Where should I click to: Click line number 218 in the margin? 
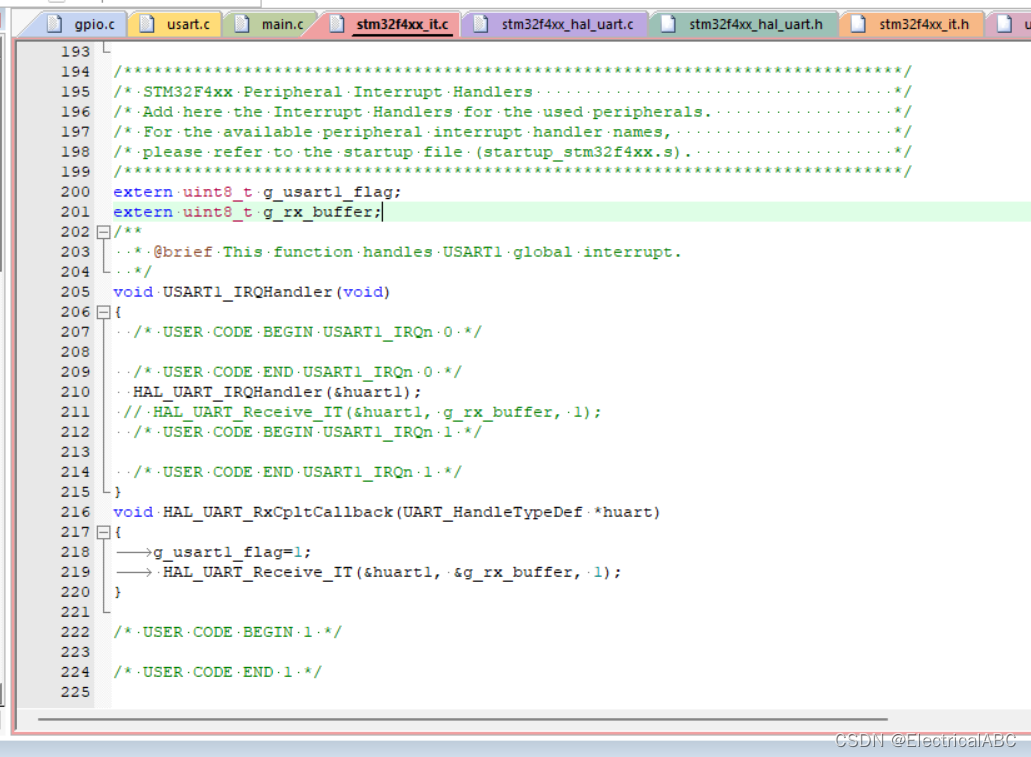pos(74,551)
